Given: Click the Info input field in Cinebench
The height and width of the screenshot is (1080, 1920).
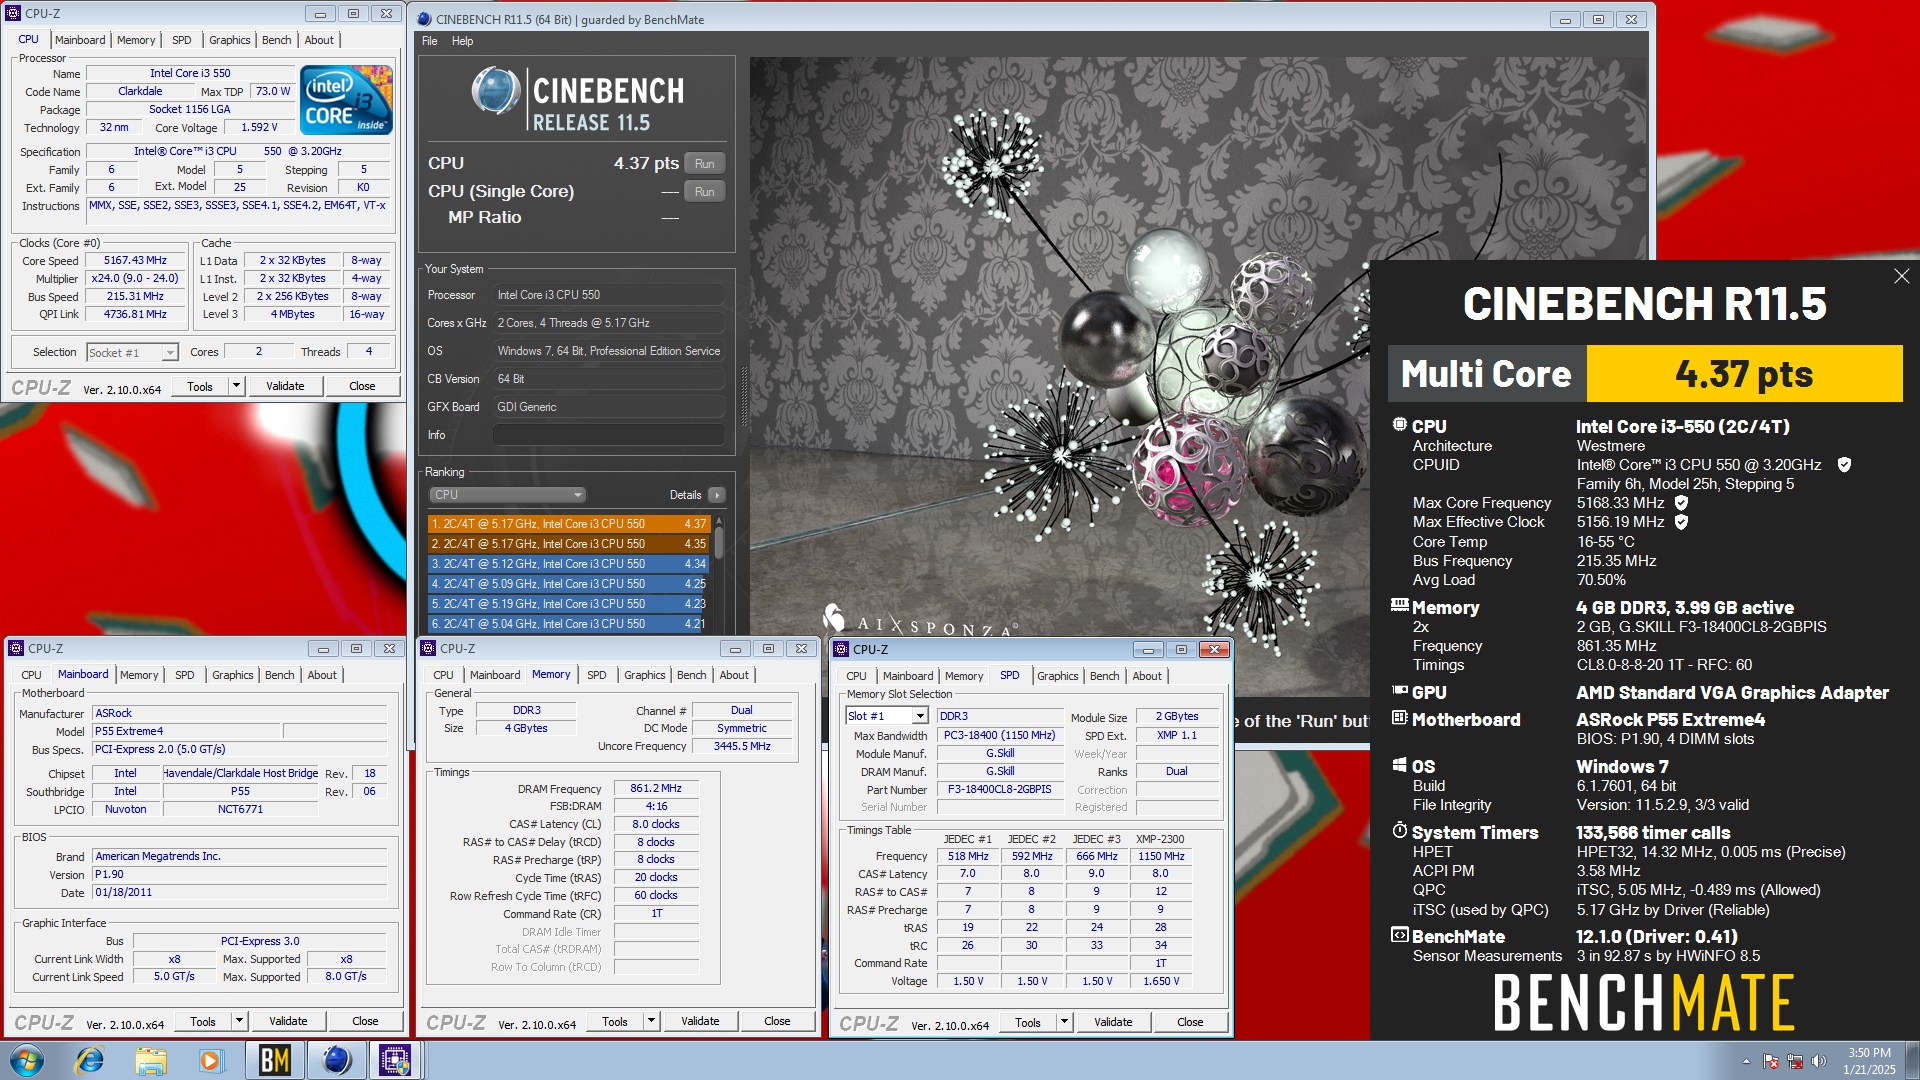Looking at the screenshot, I should click(609, 435).
